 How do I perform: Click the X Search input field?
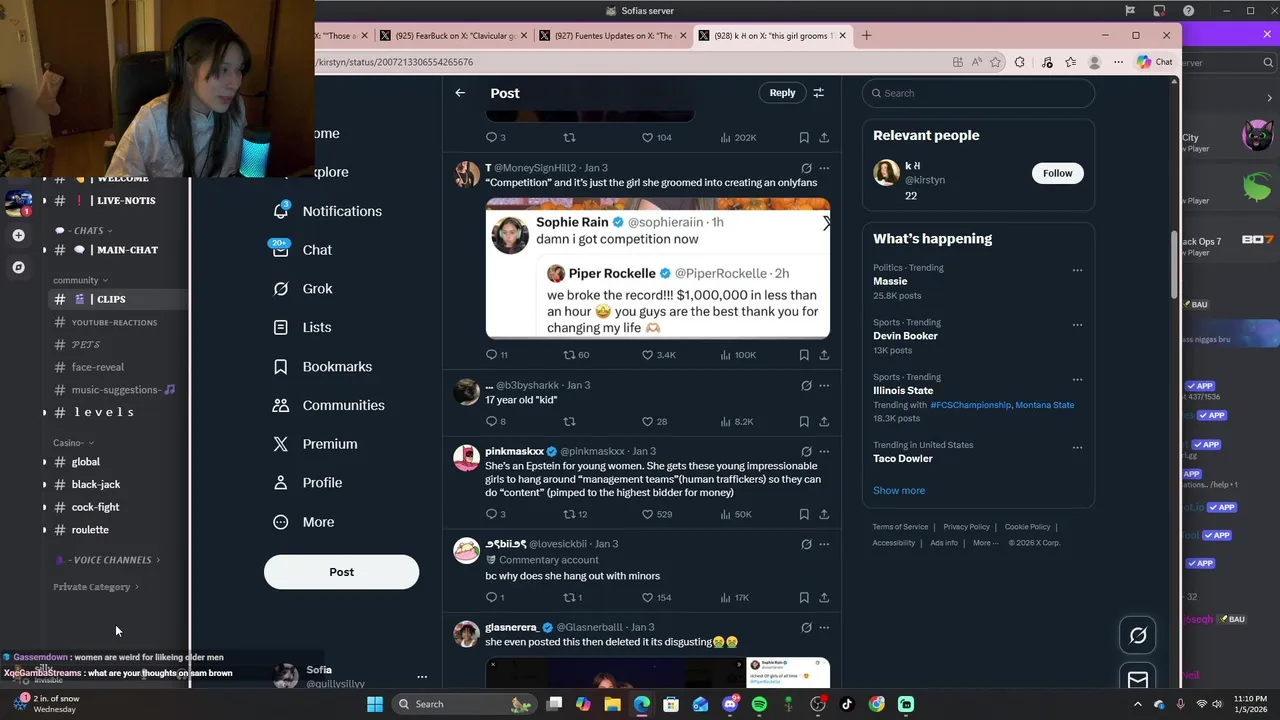coord(978,93)
